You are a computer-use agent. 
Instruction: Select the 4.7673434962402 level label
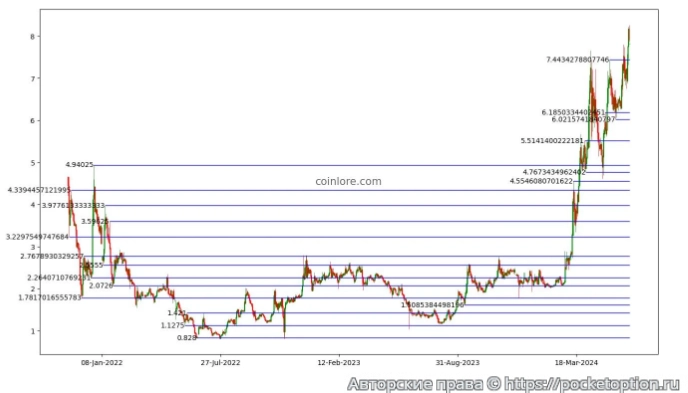[554, 172]
